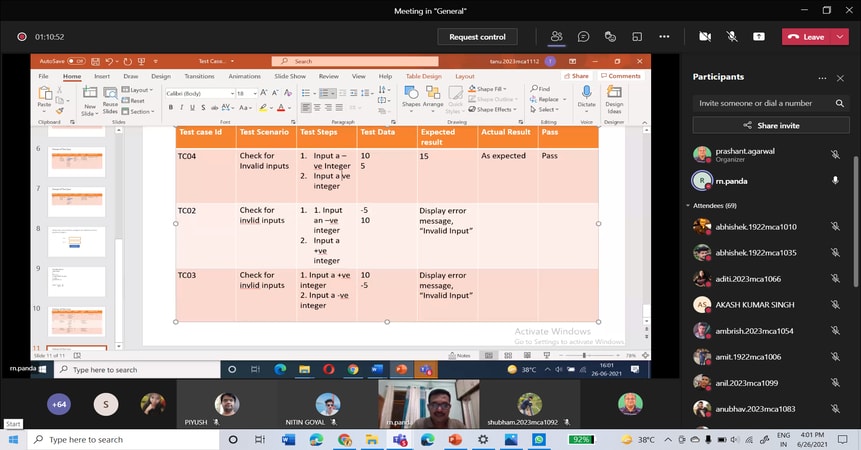Open More actions ellipsis in meeting toolbar

click(x=662, y=37)
